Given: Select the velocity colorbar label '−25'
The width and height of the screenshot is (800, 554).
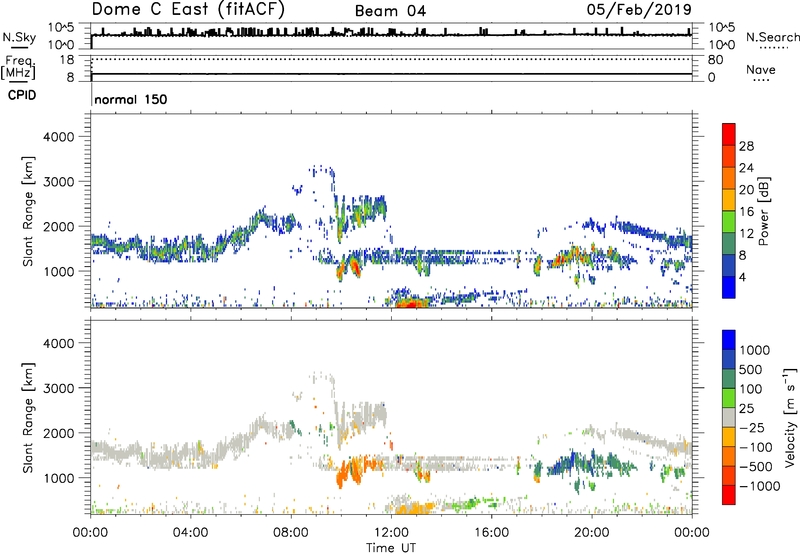Looking at the screenshot, I should (753, 428).
